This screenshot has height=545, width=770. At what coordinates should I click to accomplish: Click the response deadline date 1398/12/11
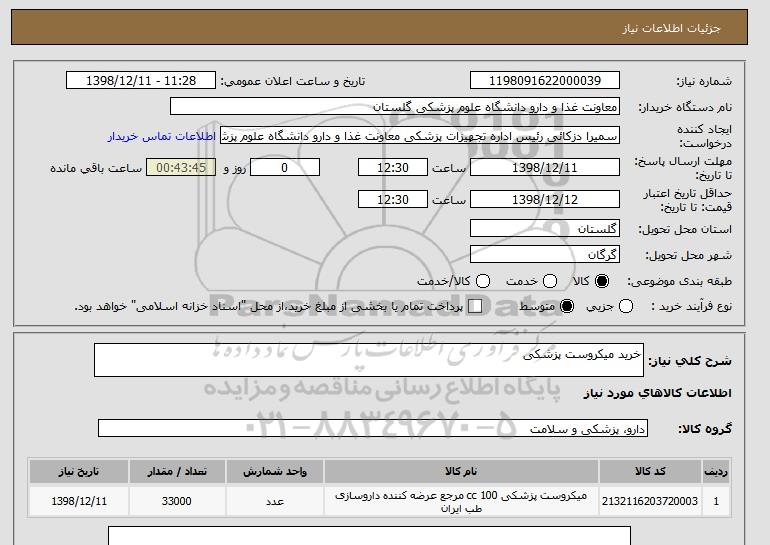pyautogui.click(x=545, y=167)
